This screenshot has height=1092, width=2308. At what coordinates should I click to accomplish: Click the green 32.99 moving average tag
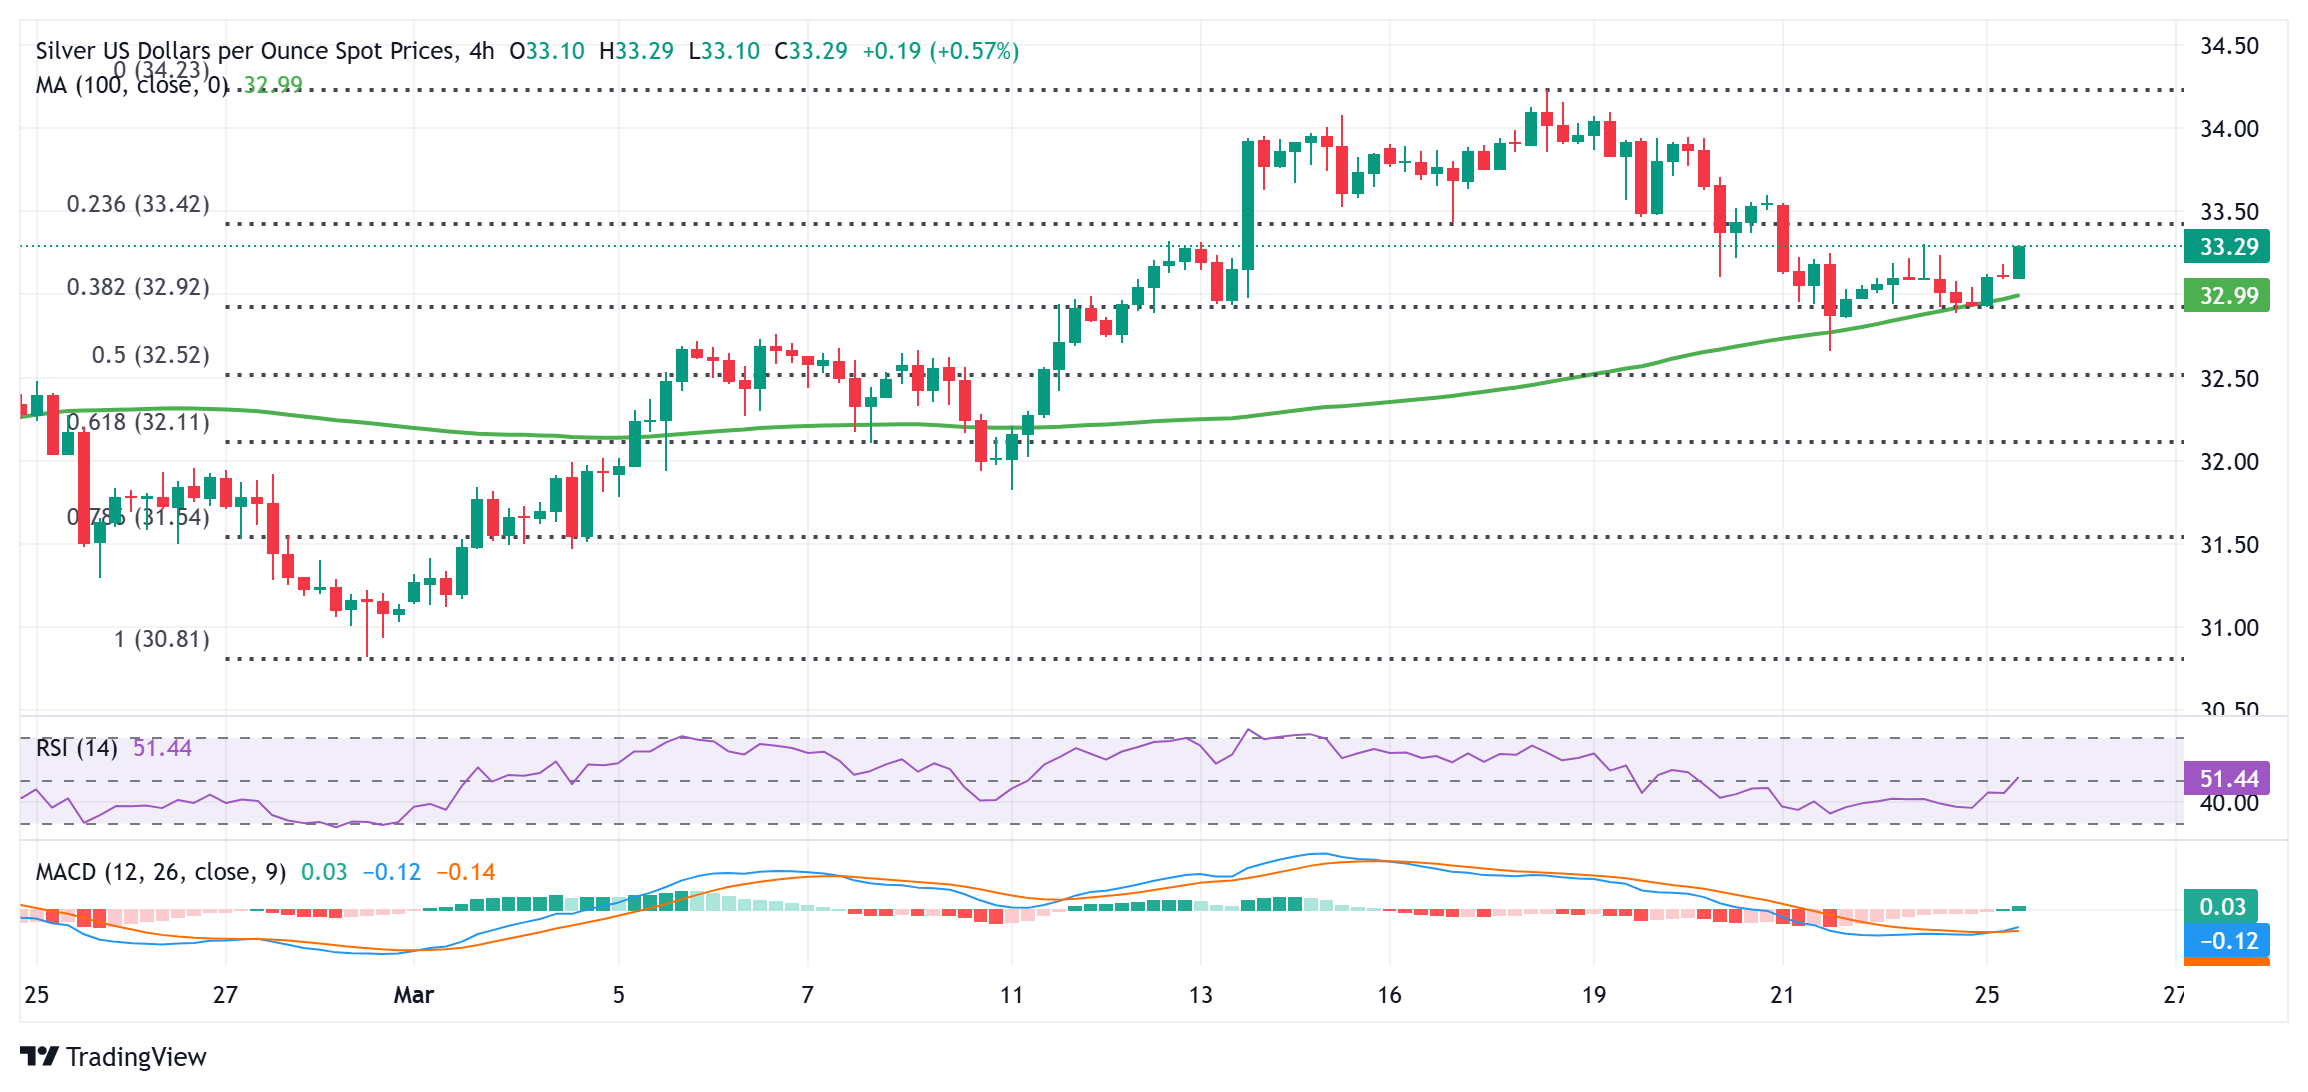click(x=2227, y=296)
